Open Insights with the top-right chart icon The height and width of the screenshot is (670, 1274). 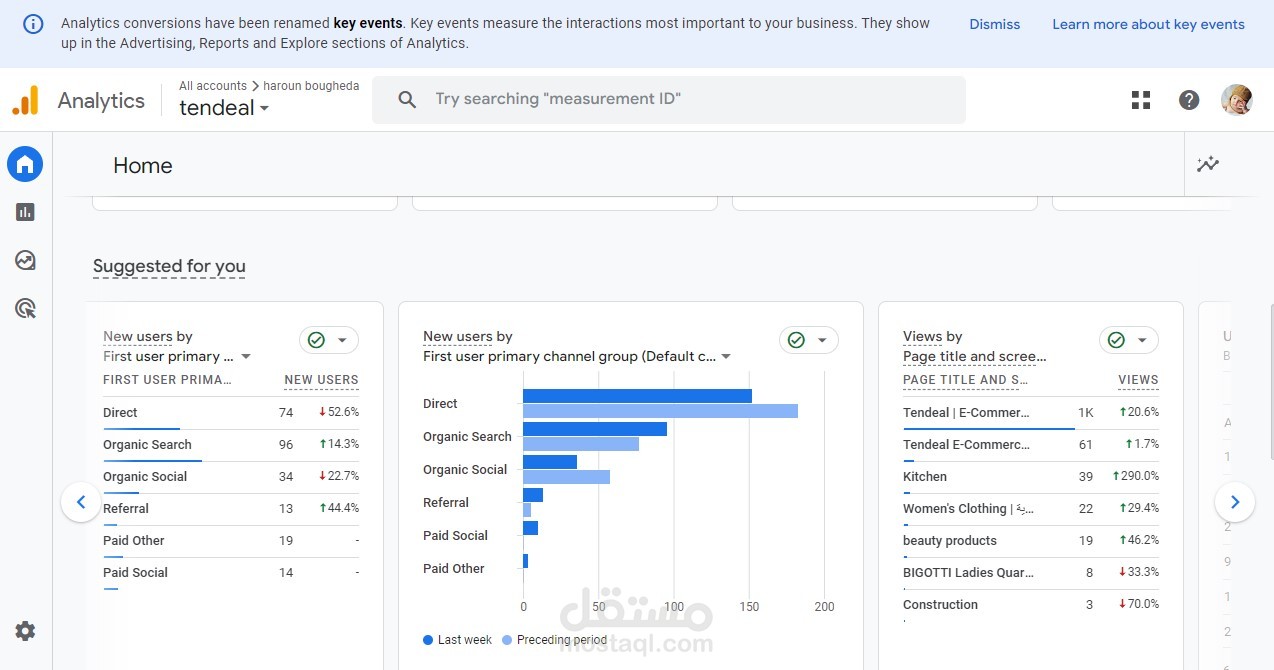(1208, 164)
